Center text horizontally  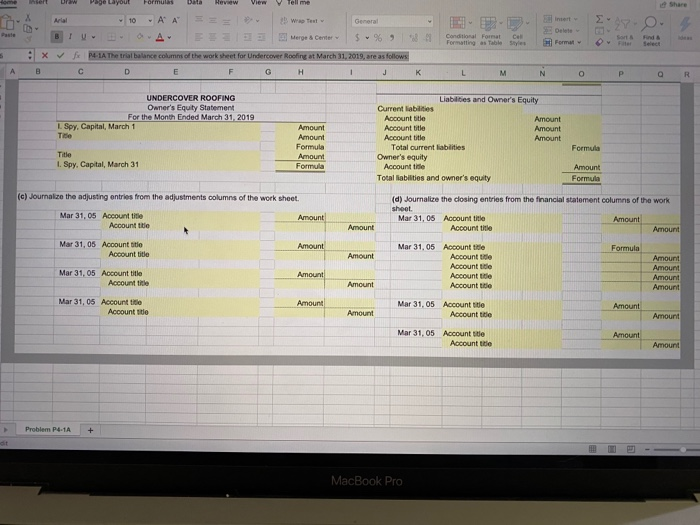[213, 37]
